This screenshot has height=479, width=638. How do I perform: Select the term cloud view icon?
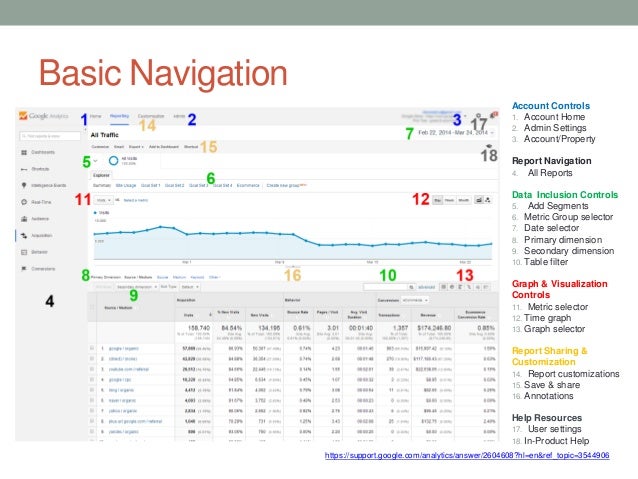click(478, 287)
